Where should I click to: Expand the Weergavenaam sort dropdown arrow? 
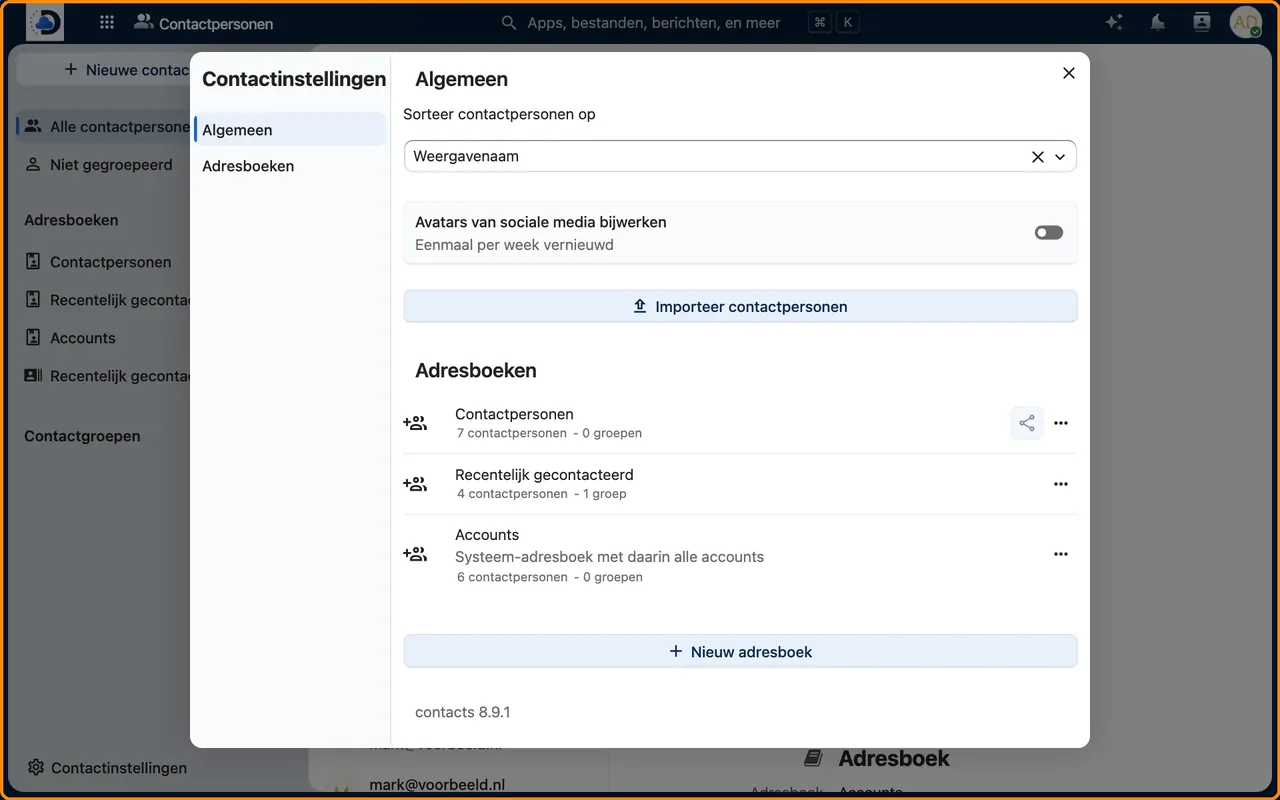point(1060,157)
